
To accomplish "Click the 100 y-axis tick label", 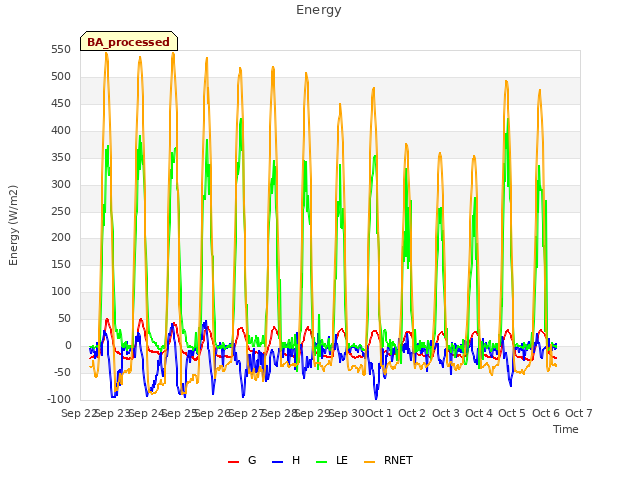I will [x=61, y=291].
